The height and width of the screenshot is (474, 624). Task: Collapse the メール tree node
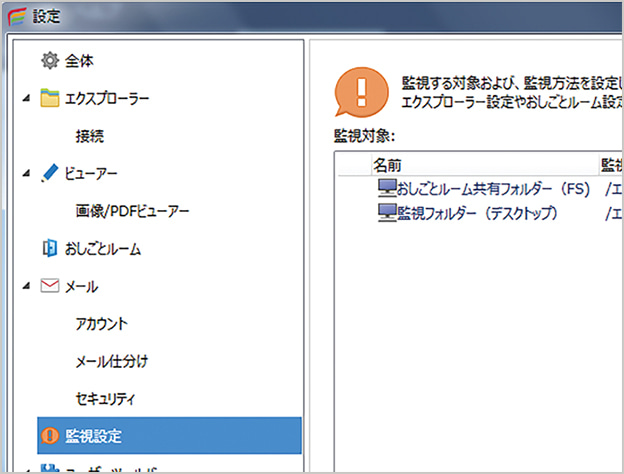pos(25,287)
